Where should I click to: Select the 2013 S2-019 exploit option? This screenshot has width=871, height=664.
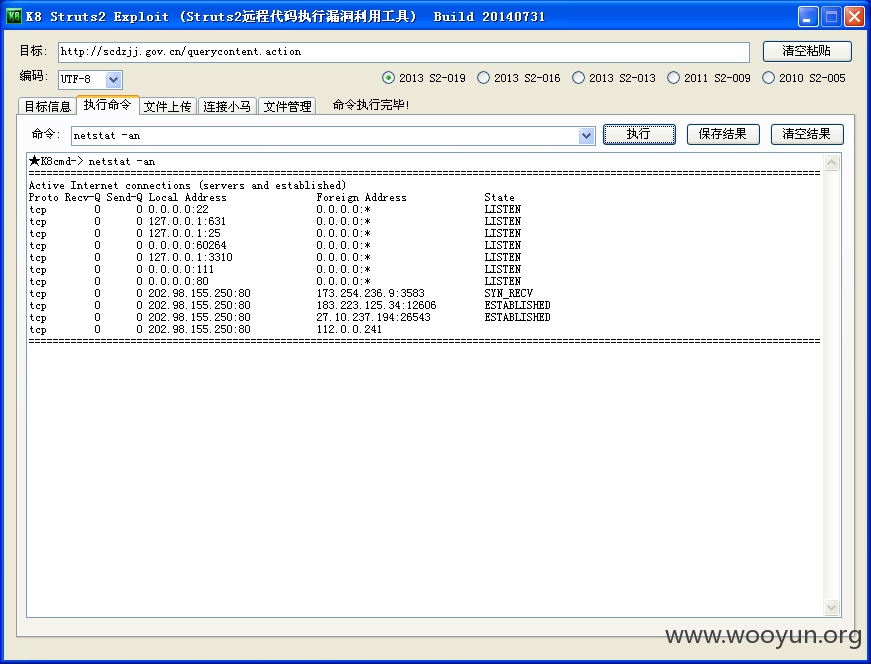424,78
